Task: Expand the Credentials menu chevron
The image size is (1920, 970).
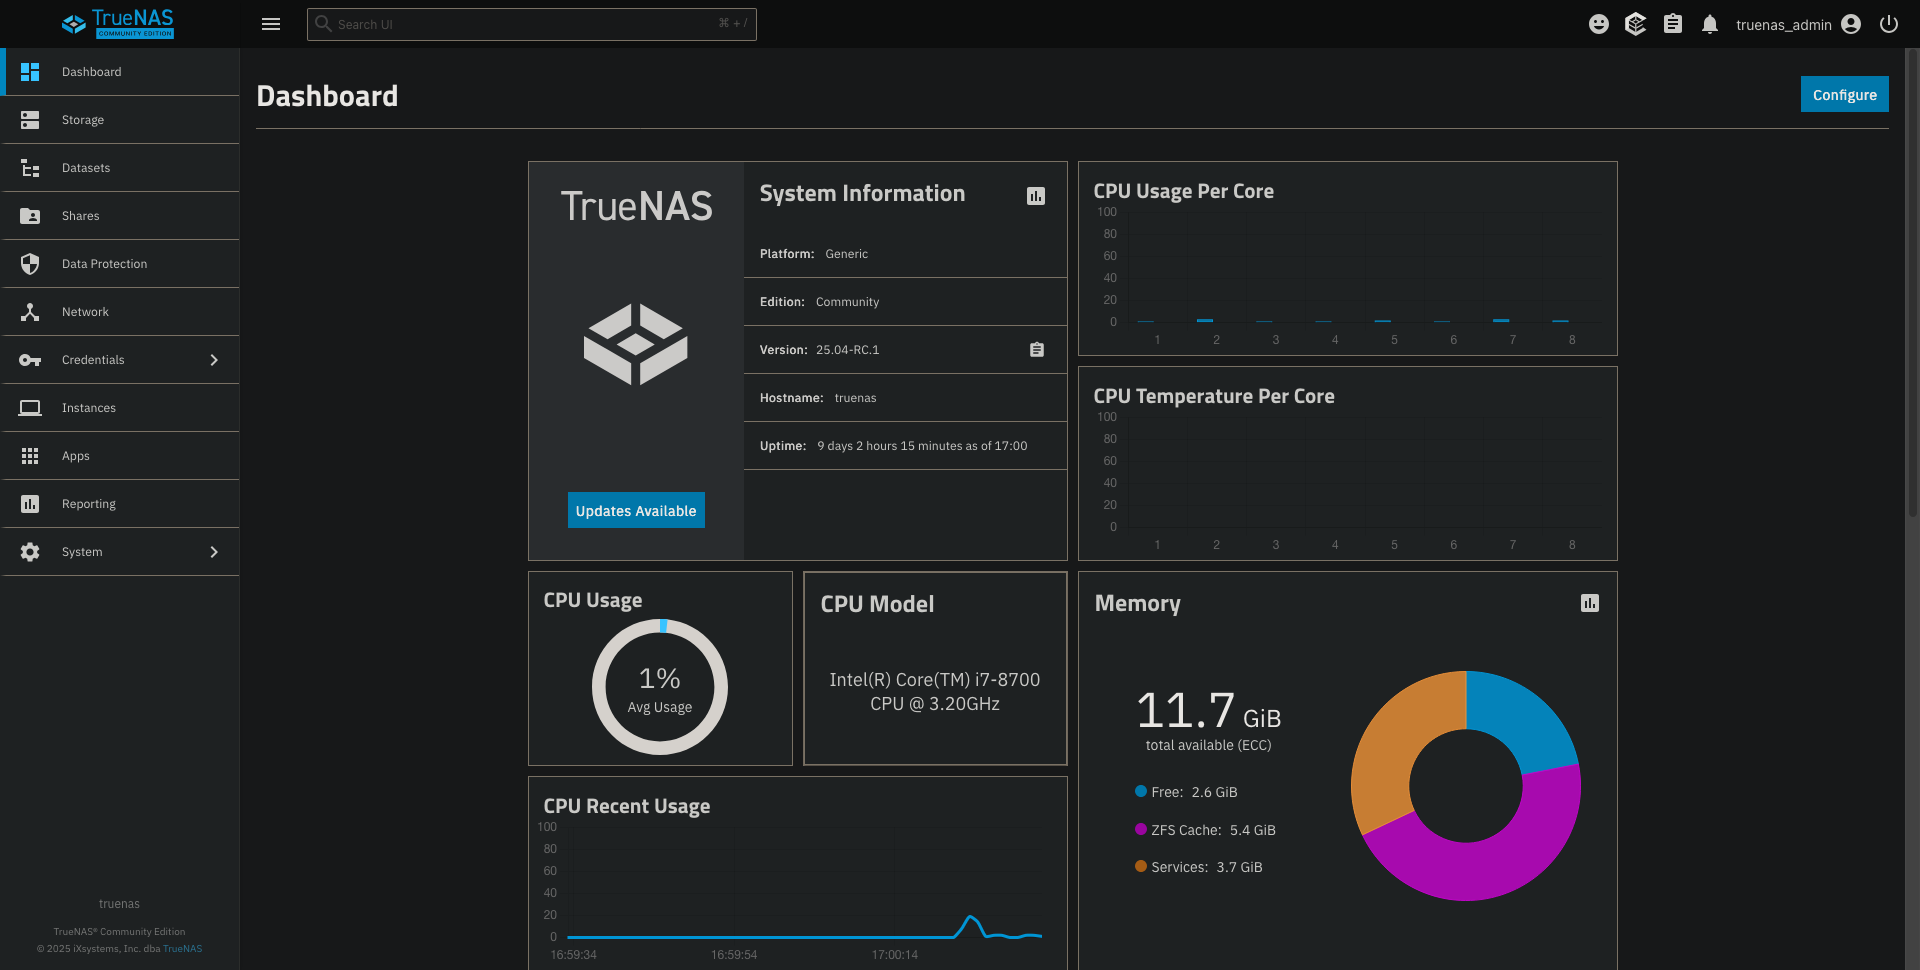Action: click(214, 360)
